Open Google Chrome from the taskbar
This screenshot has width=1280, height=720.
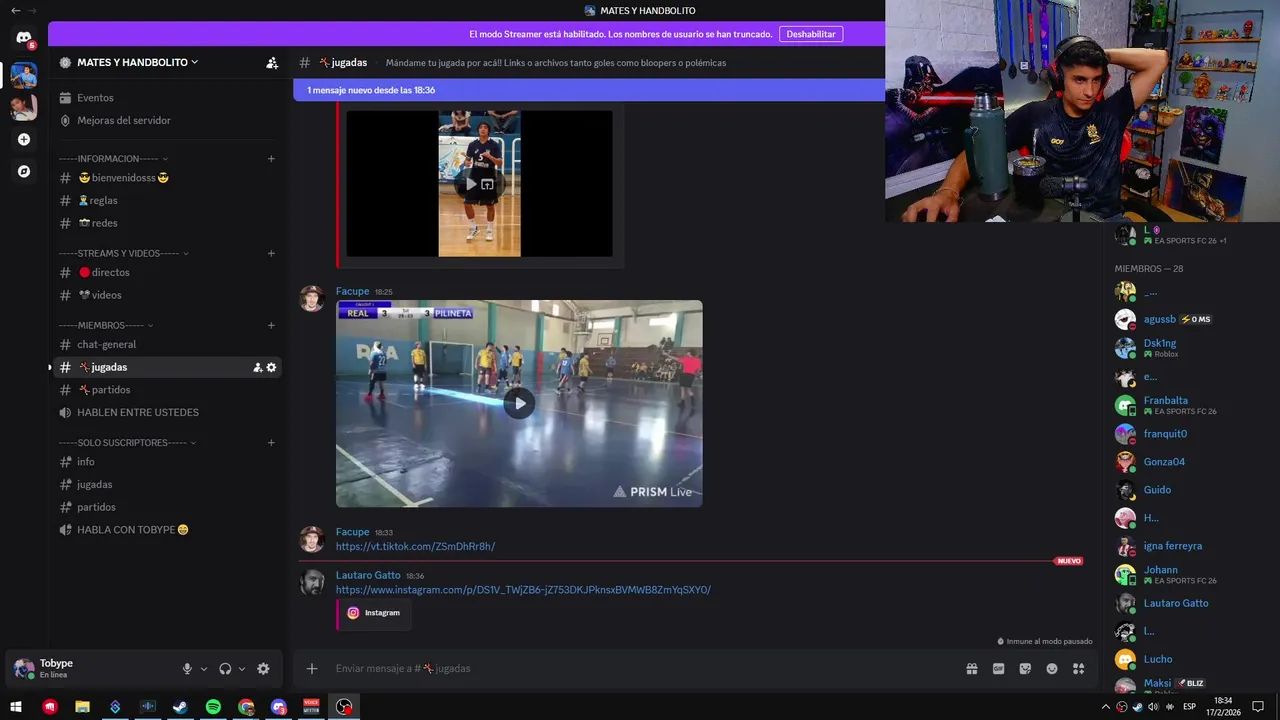tap(246, 707)
